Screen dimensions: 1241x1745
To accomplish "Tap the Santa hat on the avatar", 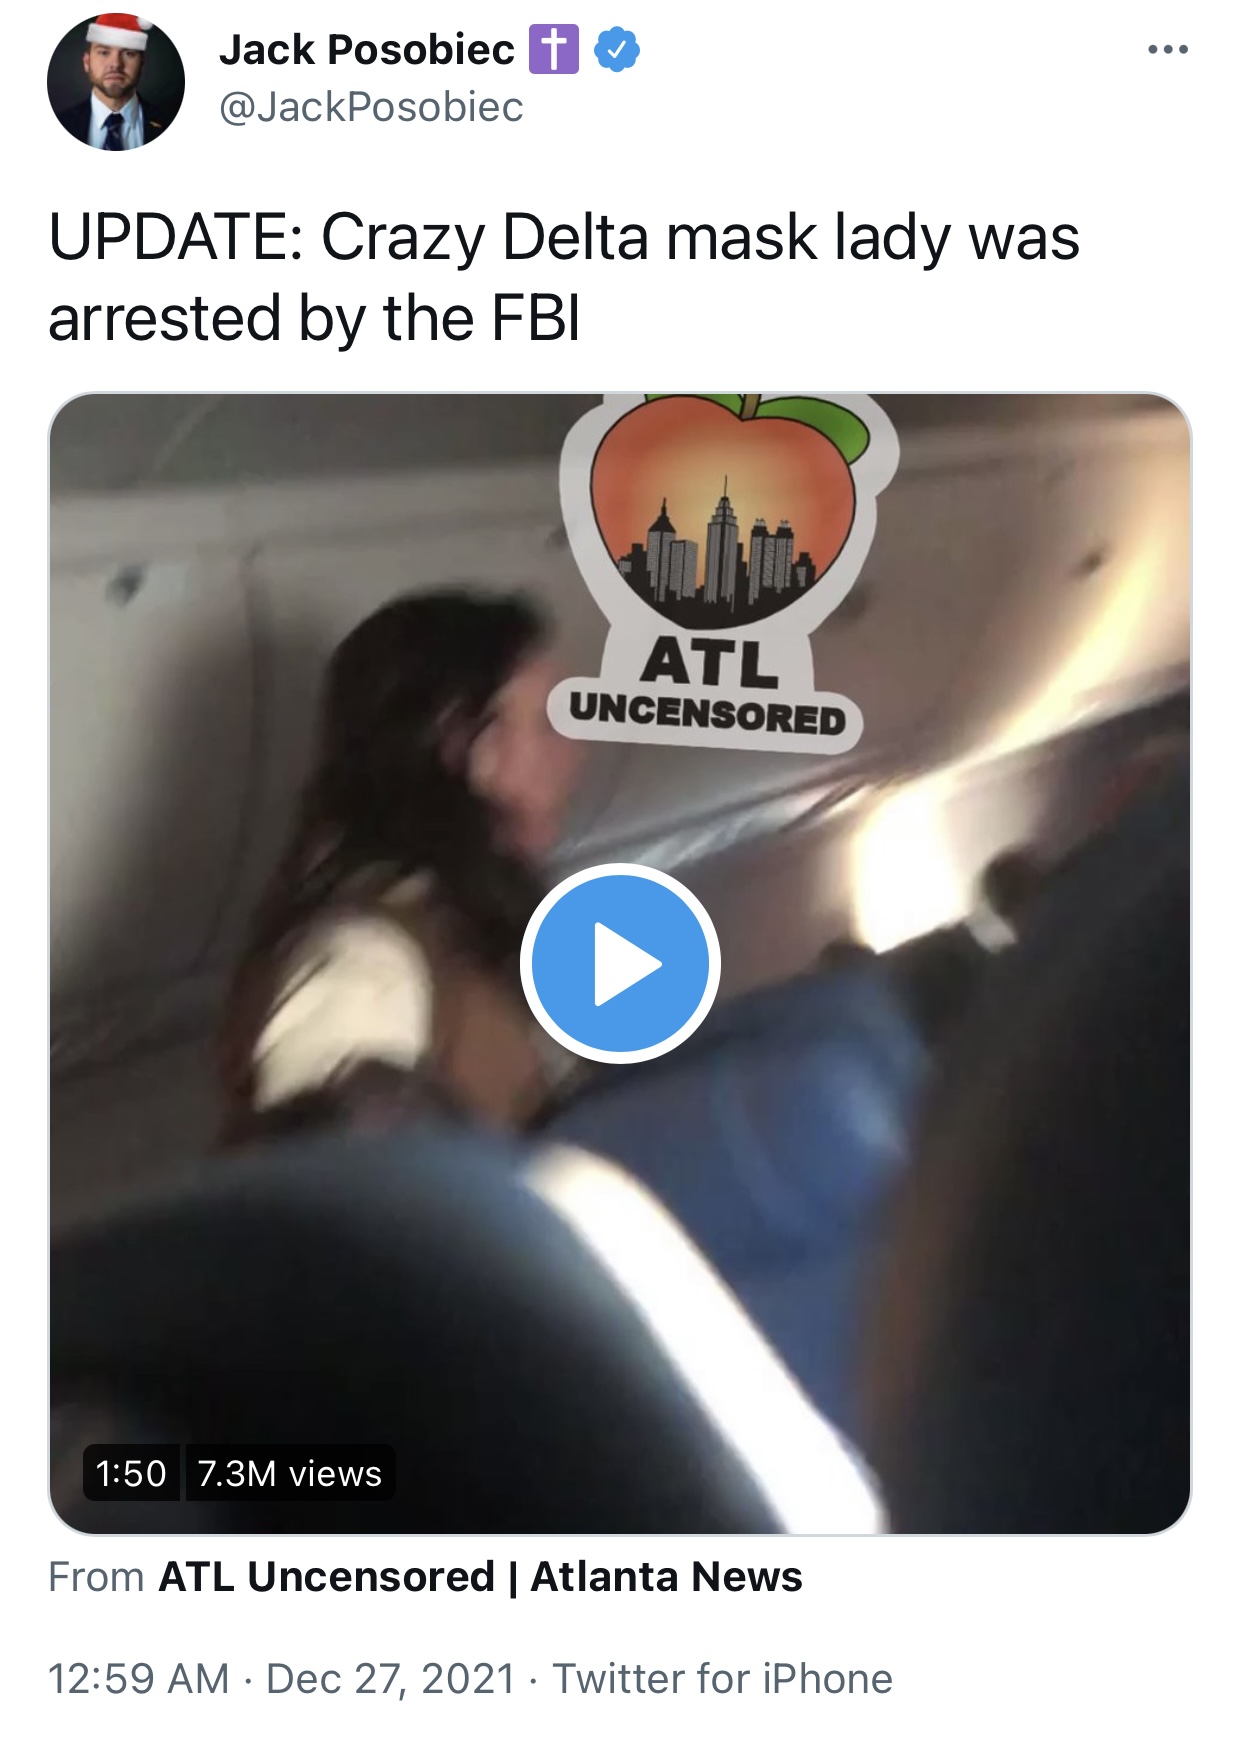I will point(118,31).
